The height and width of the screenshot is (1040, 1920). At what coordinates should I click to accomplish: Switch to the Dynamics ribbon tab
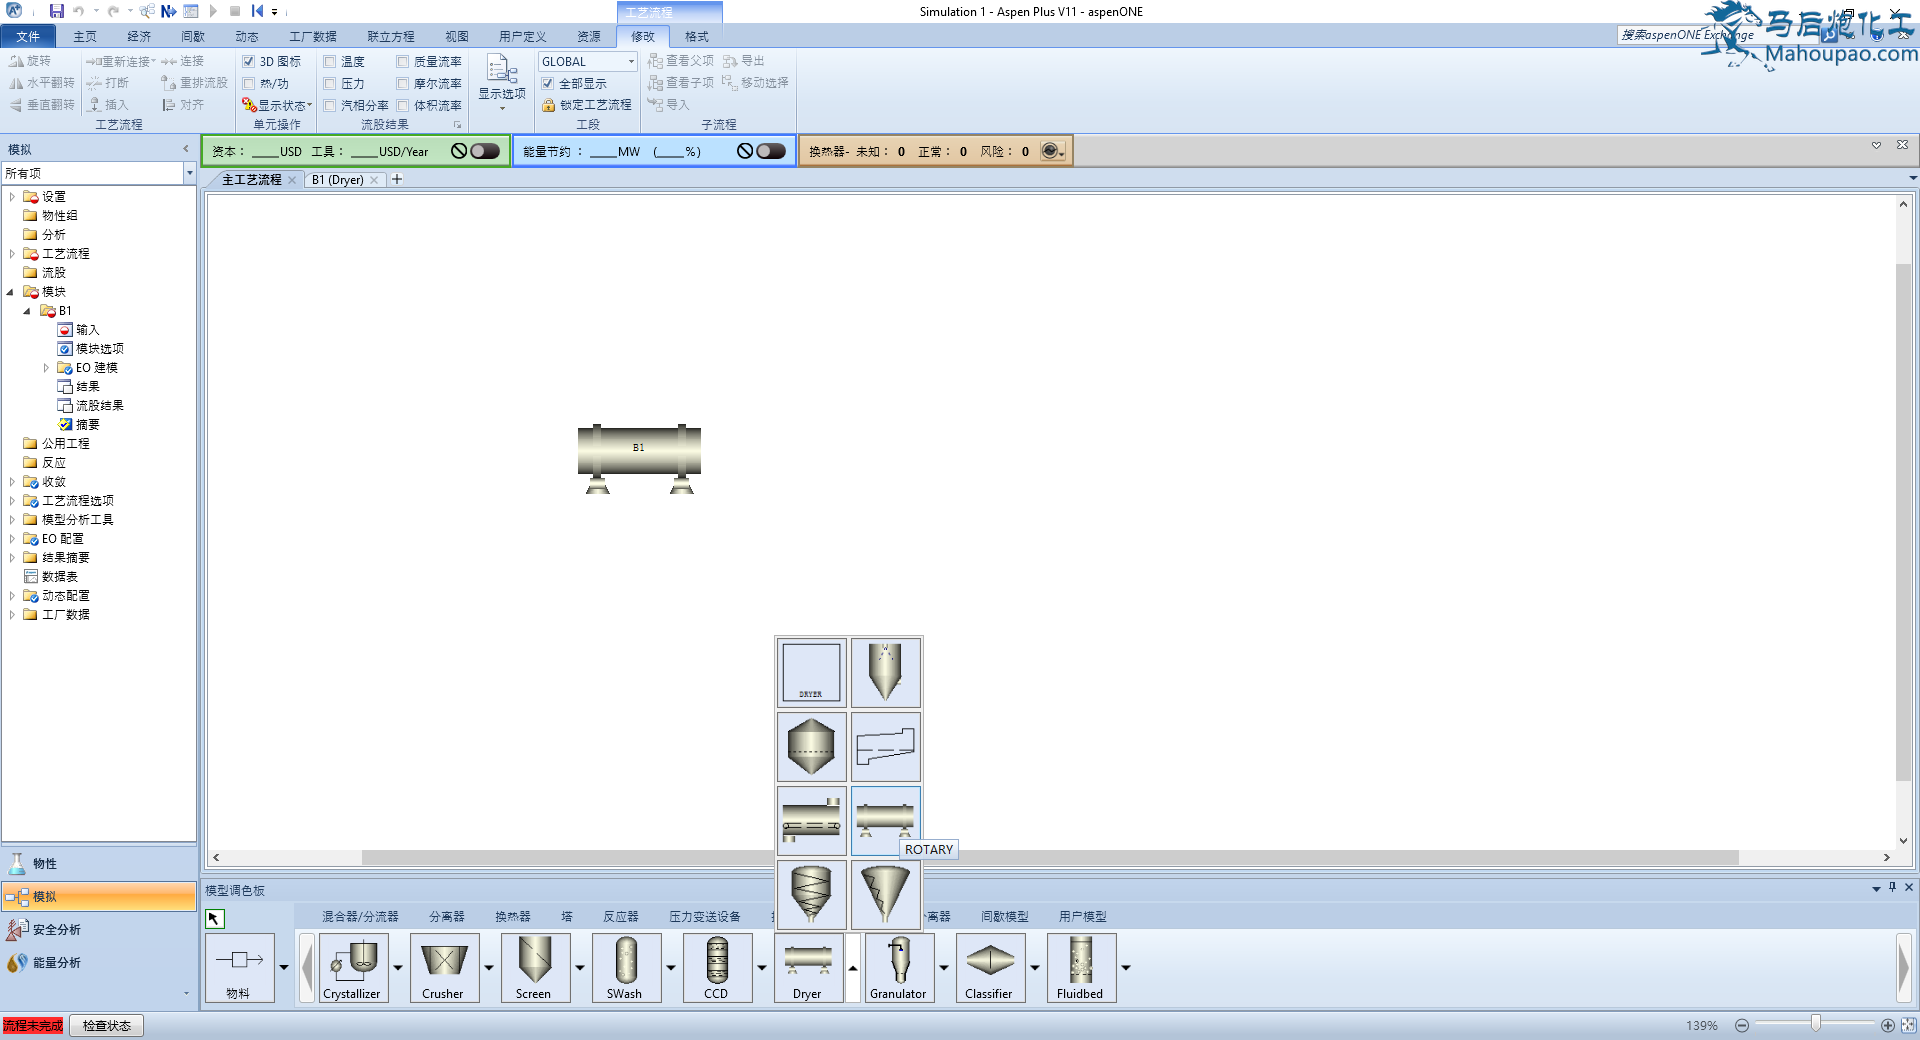point(247,36)
